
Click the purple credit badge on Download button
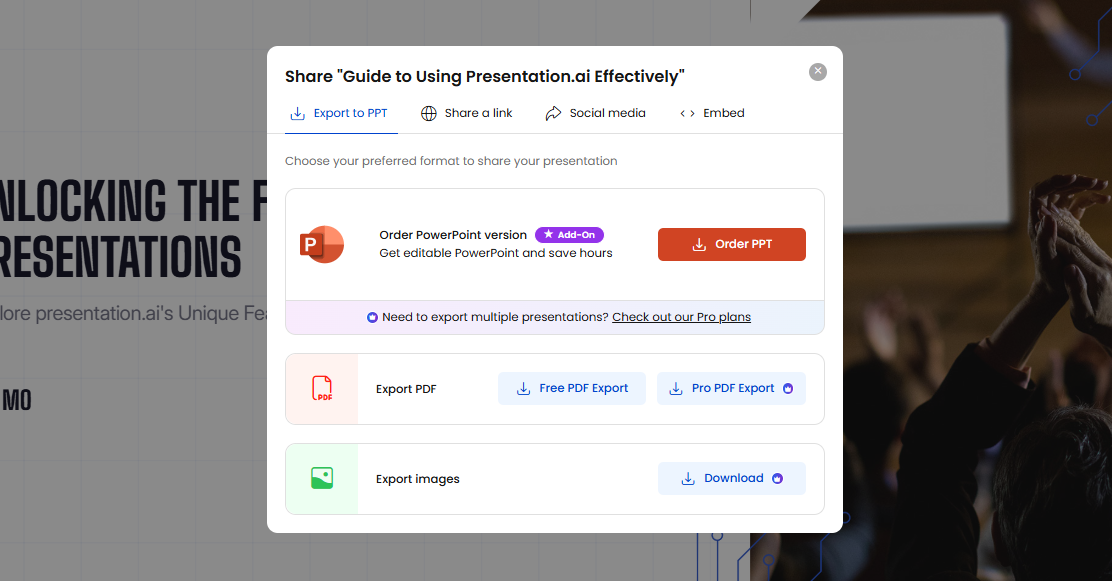pyautogui.click(x=778, y=479)
